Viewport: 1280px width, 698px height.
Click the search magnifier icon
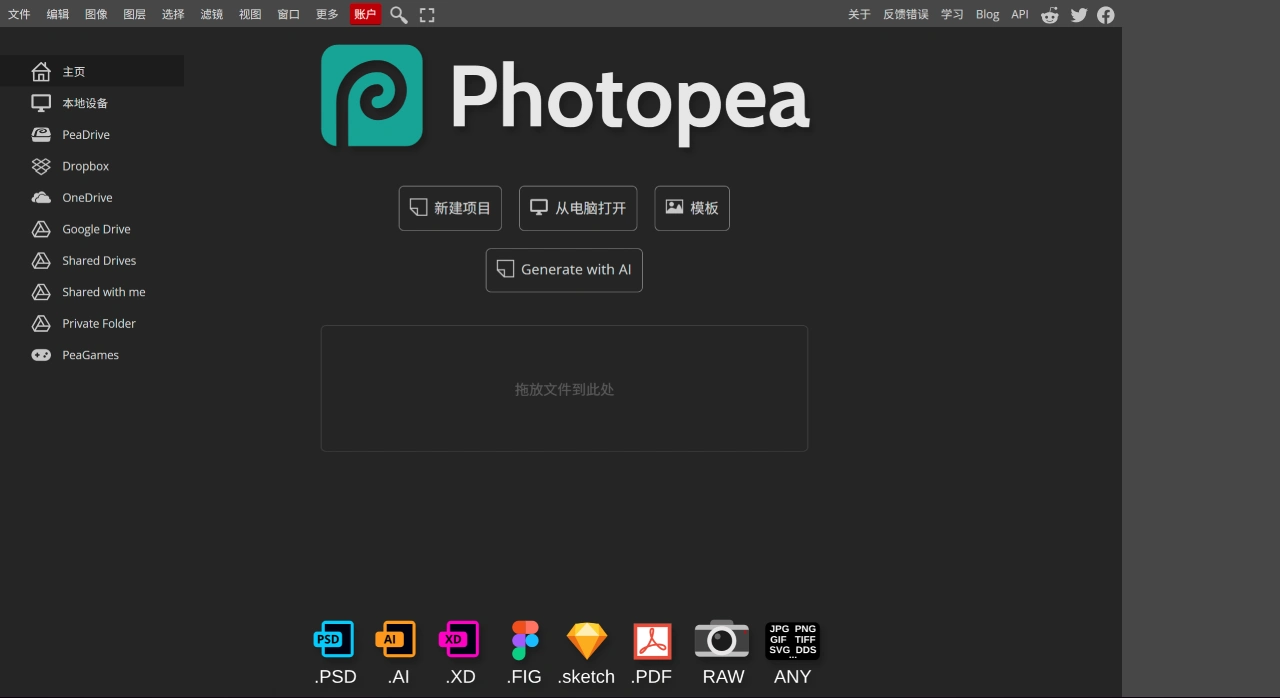tap(398, 15)
